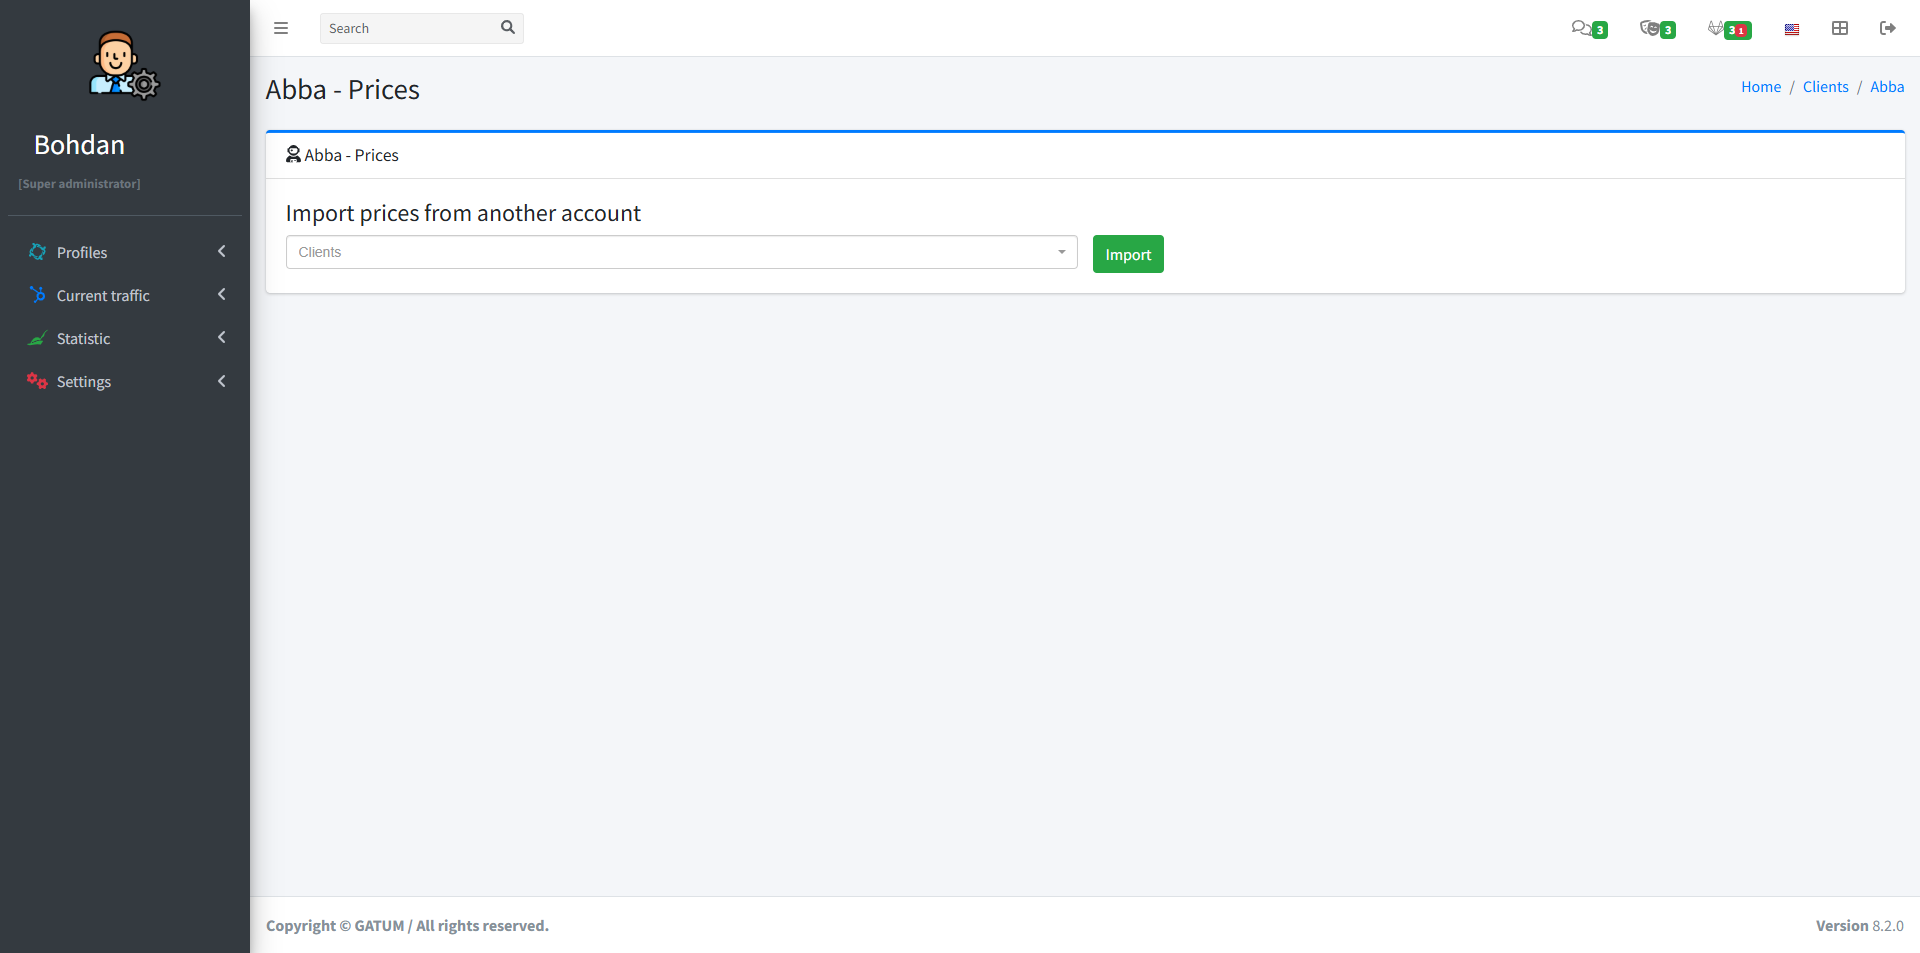
Task: Go to Home via breadcrumb
Action: (1761, 87)
